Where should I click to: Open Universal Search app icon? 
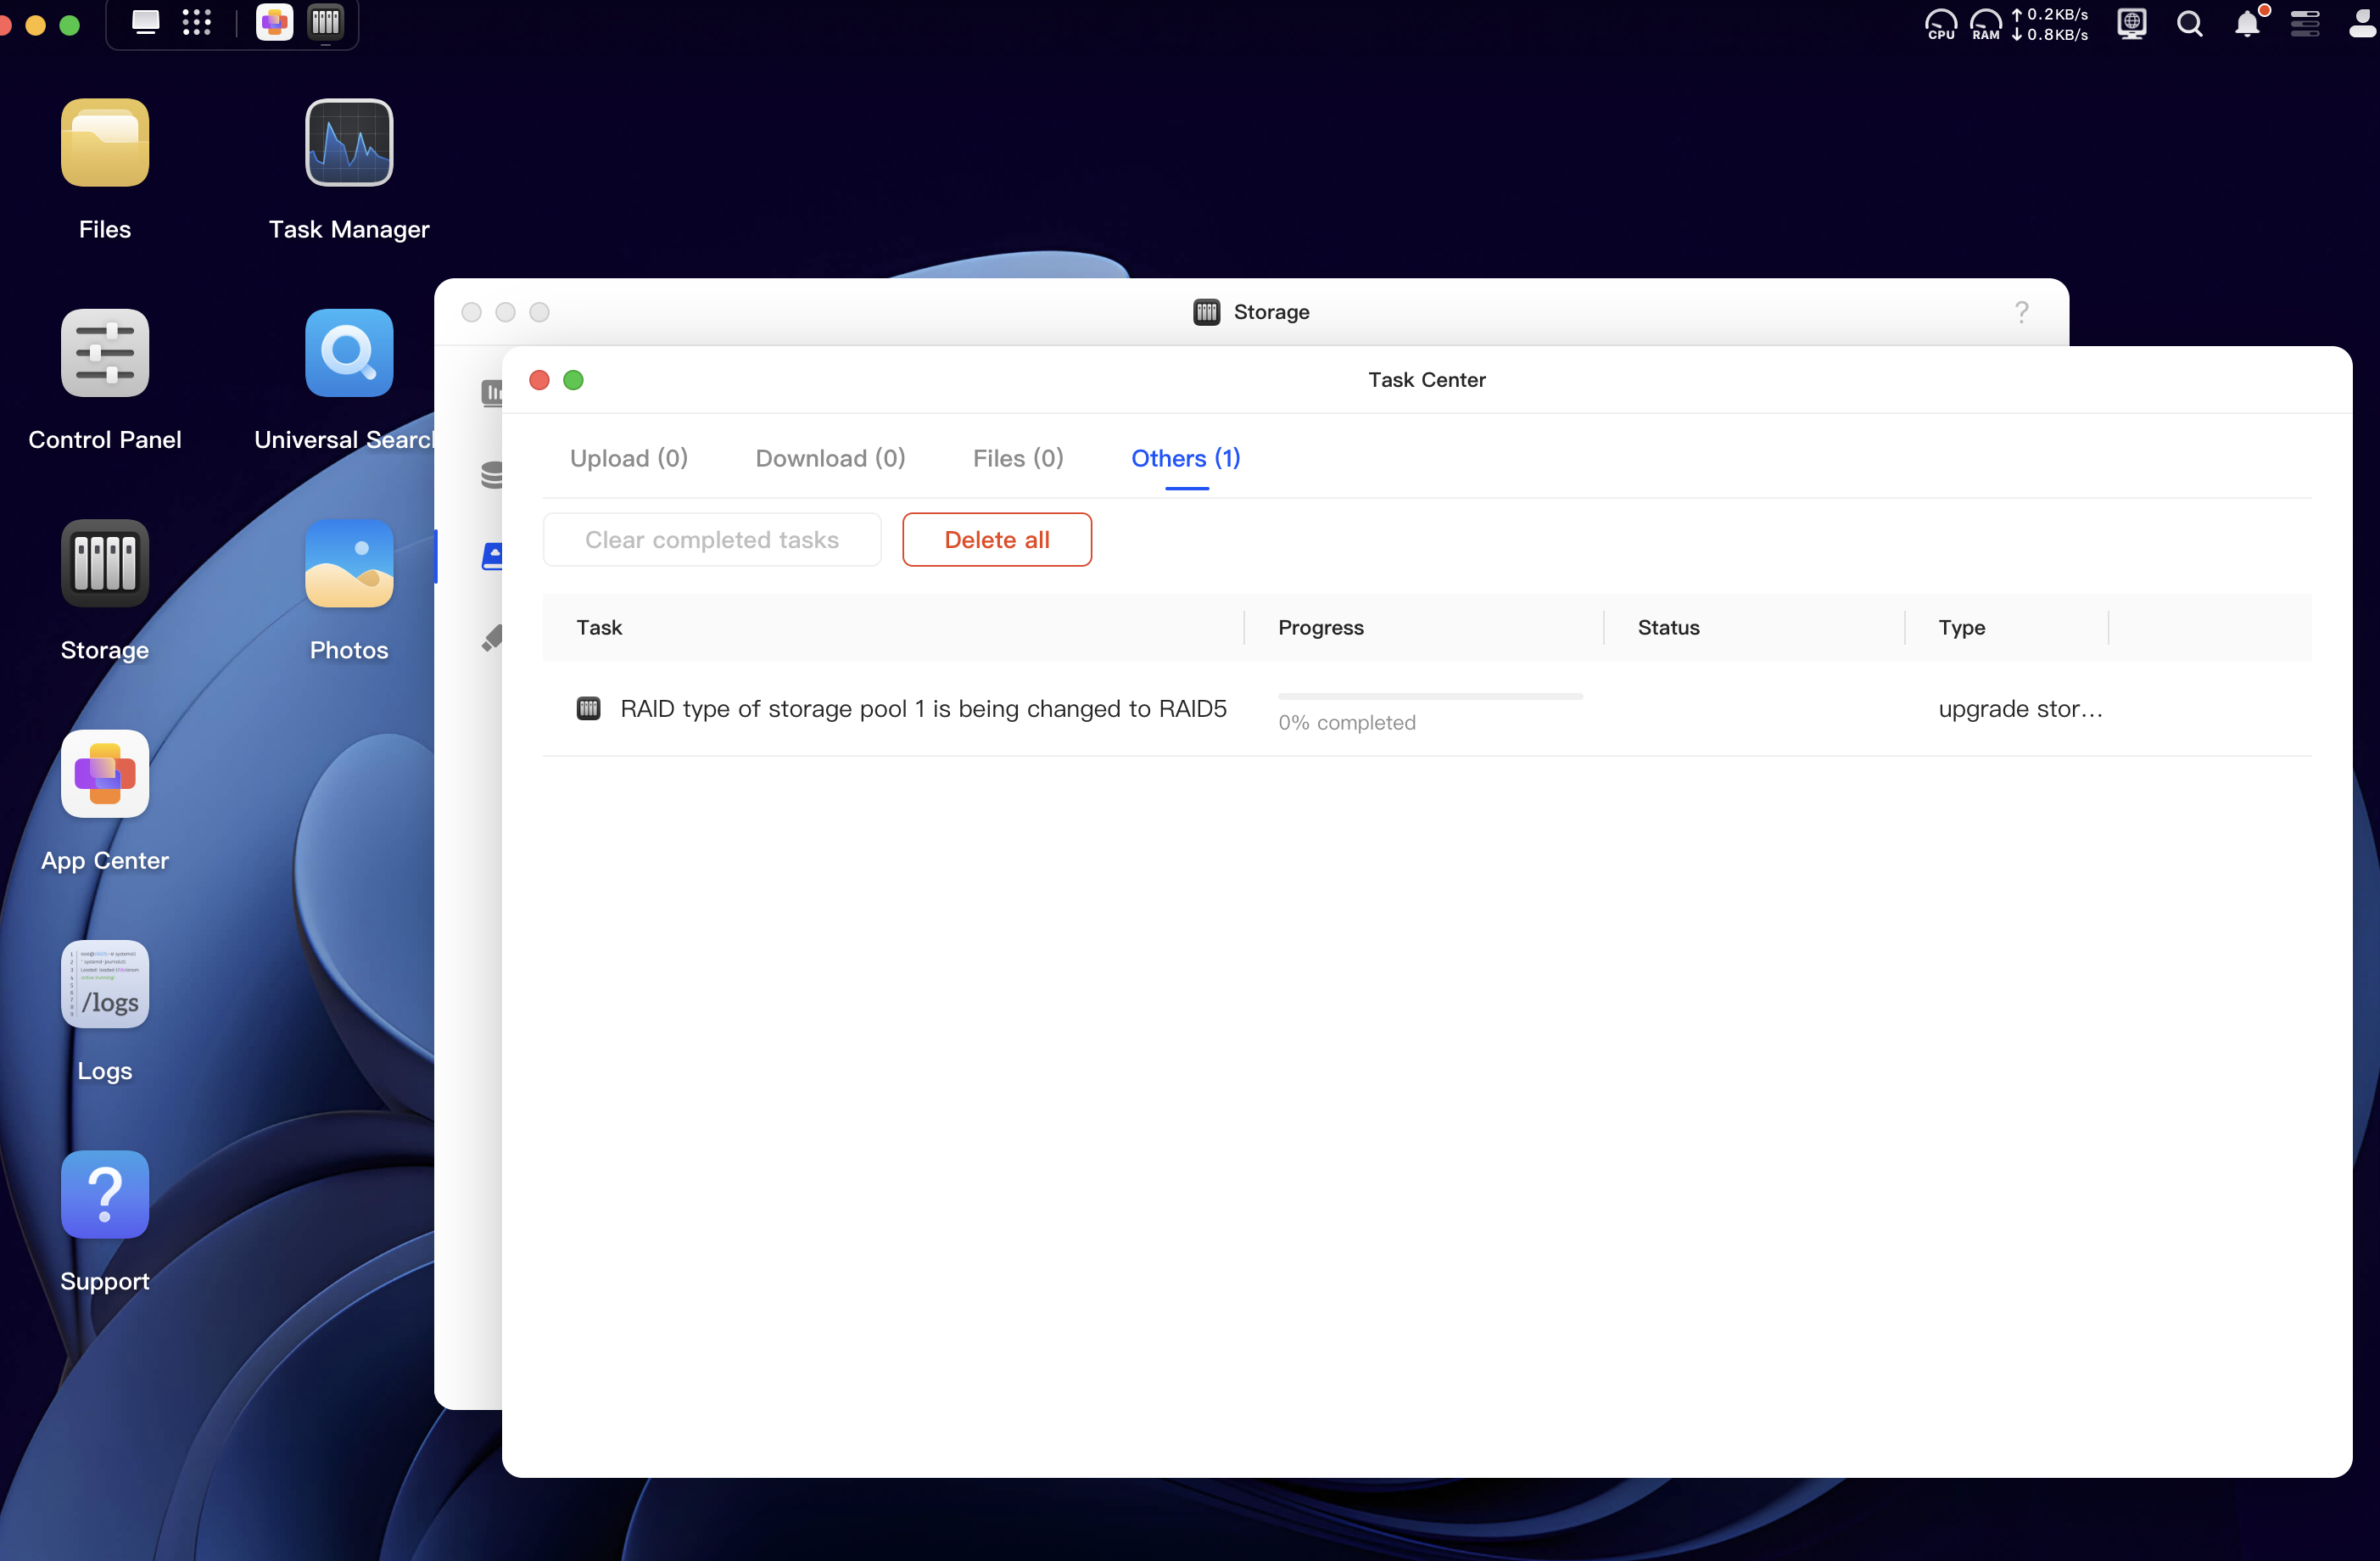[349, 353]
